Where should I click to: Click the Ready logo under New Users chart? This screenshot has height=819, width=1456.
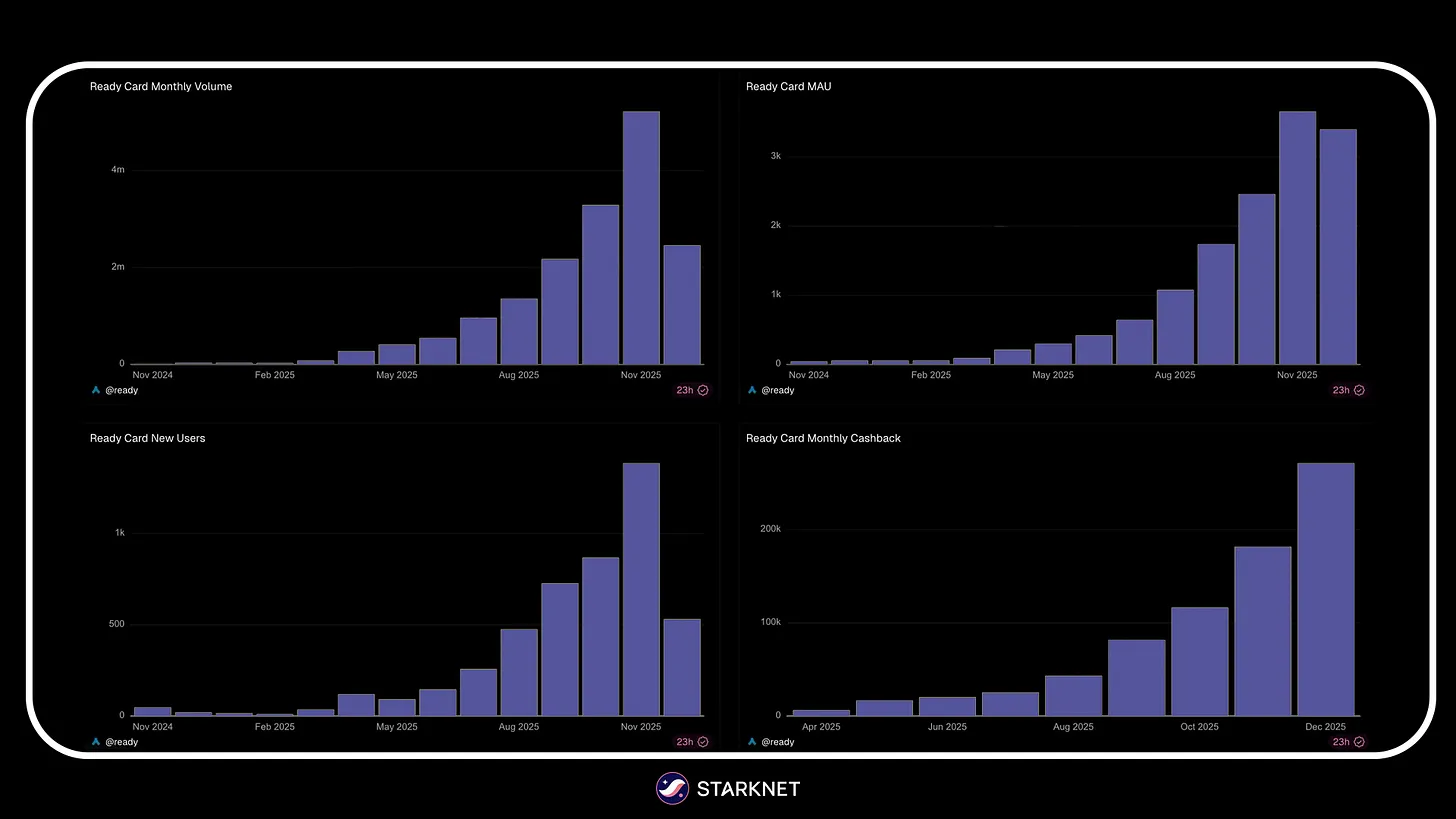[x=95, y=741]
